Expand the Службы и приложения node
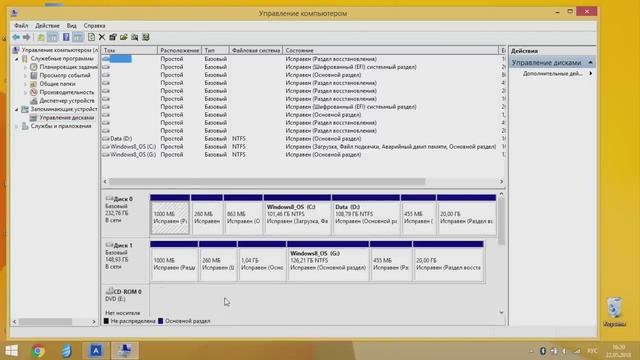 (17, 127)
